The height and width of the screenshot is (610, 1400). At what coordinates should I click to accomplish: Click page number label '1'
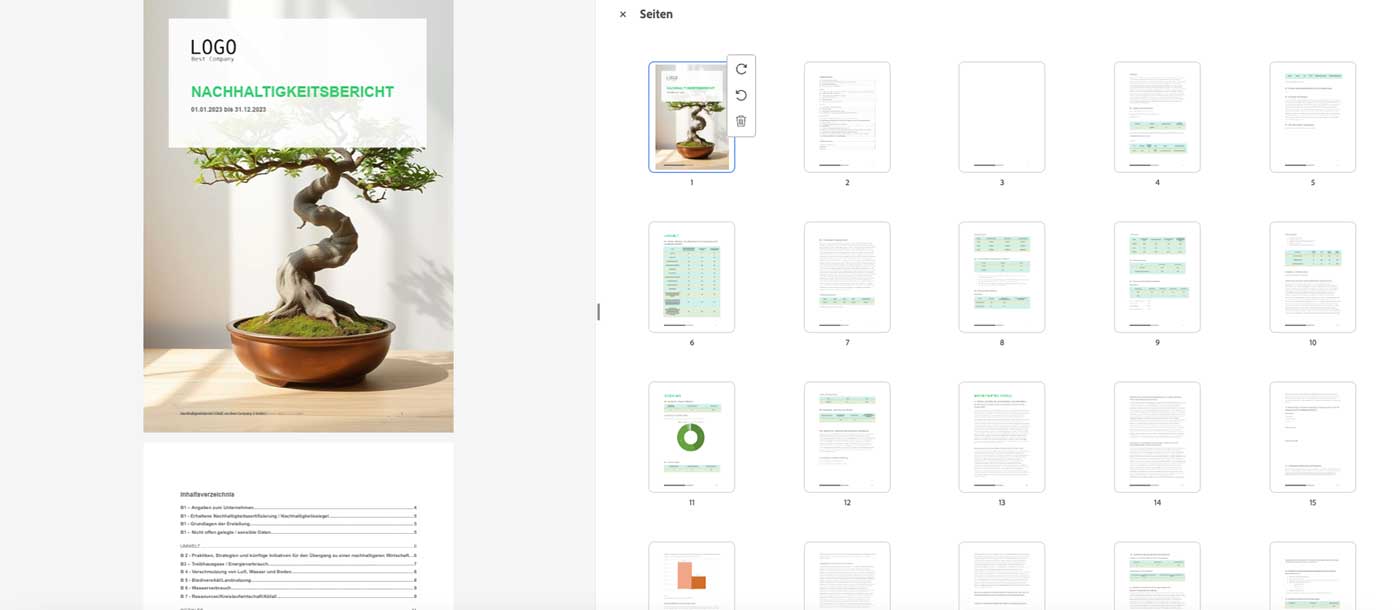point(691,183)
